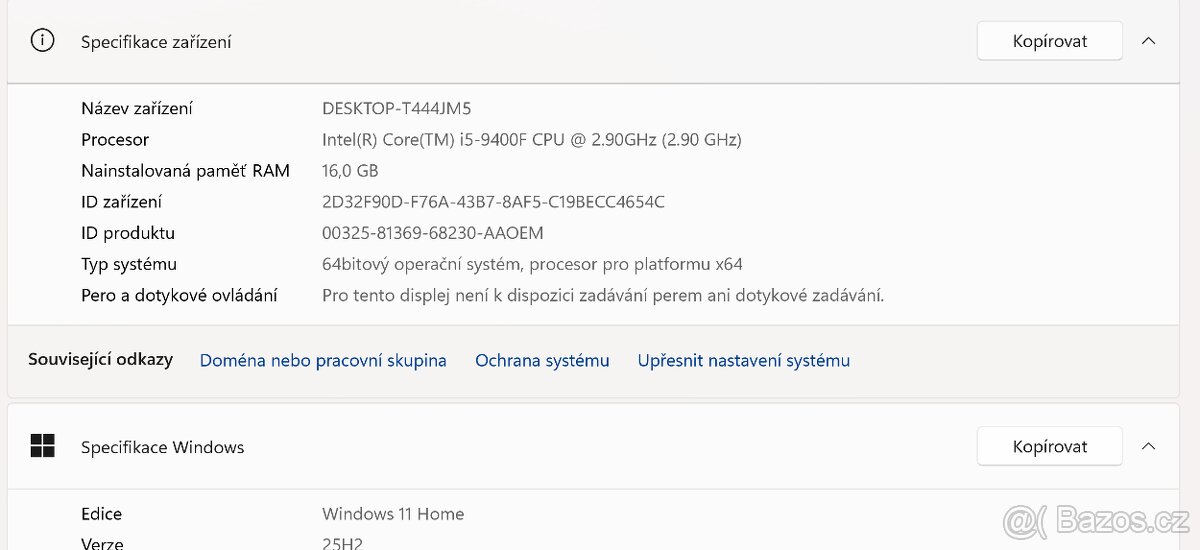The width and height of the screenshot is (1200, 550).
Task: Click the Specifikace zařízení section title
Action: pyautogui.click(x=156, y=42)
